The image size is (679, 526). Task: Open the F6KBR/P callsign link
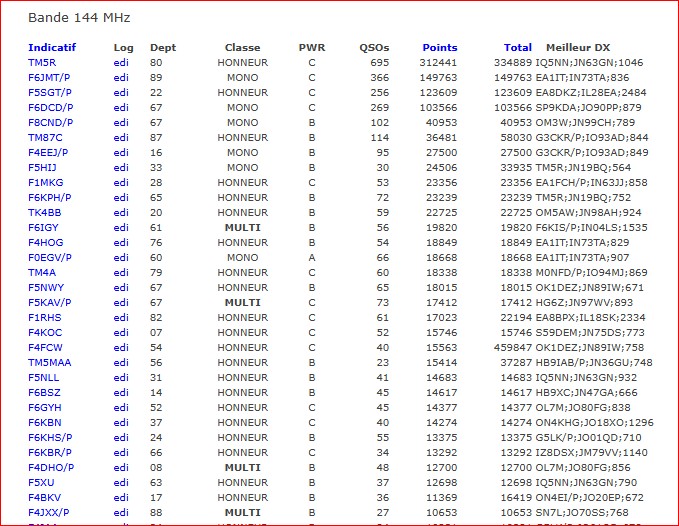50,453
